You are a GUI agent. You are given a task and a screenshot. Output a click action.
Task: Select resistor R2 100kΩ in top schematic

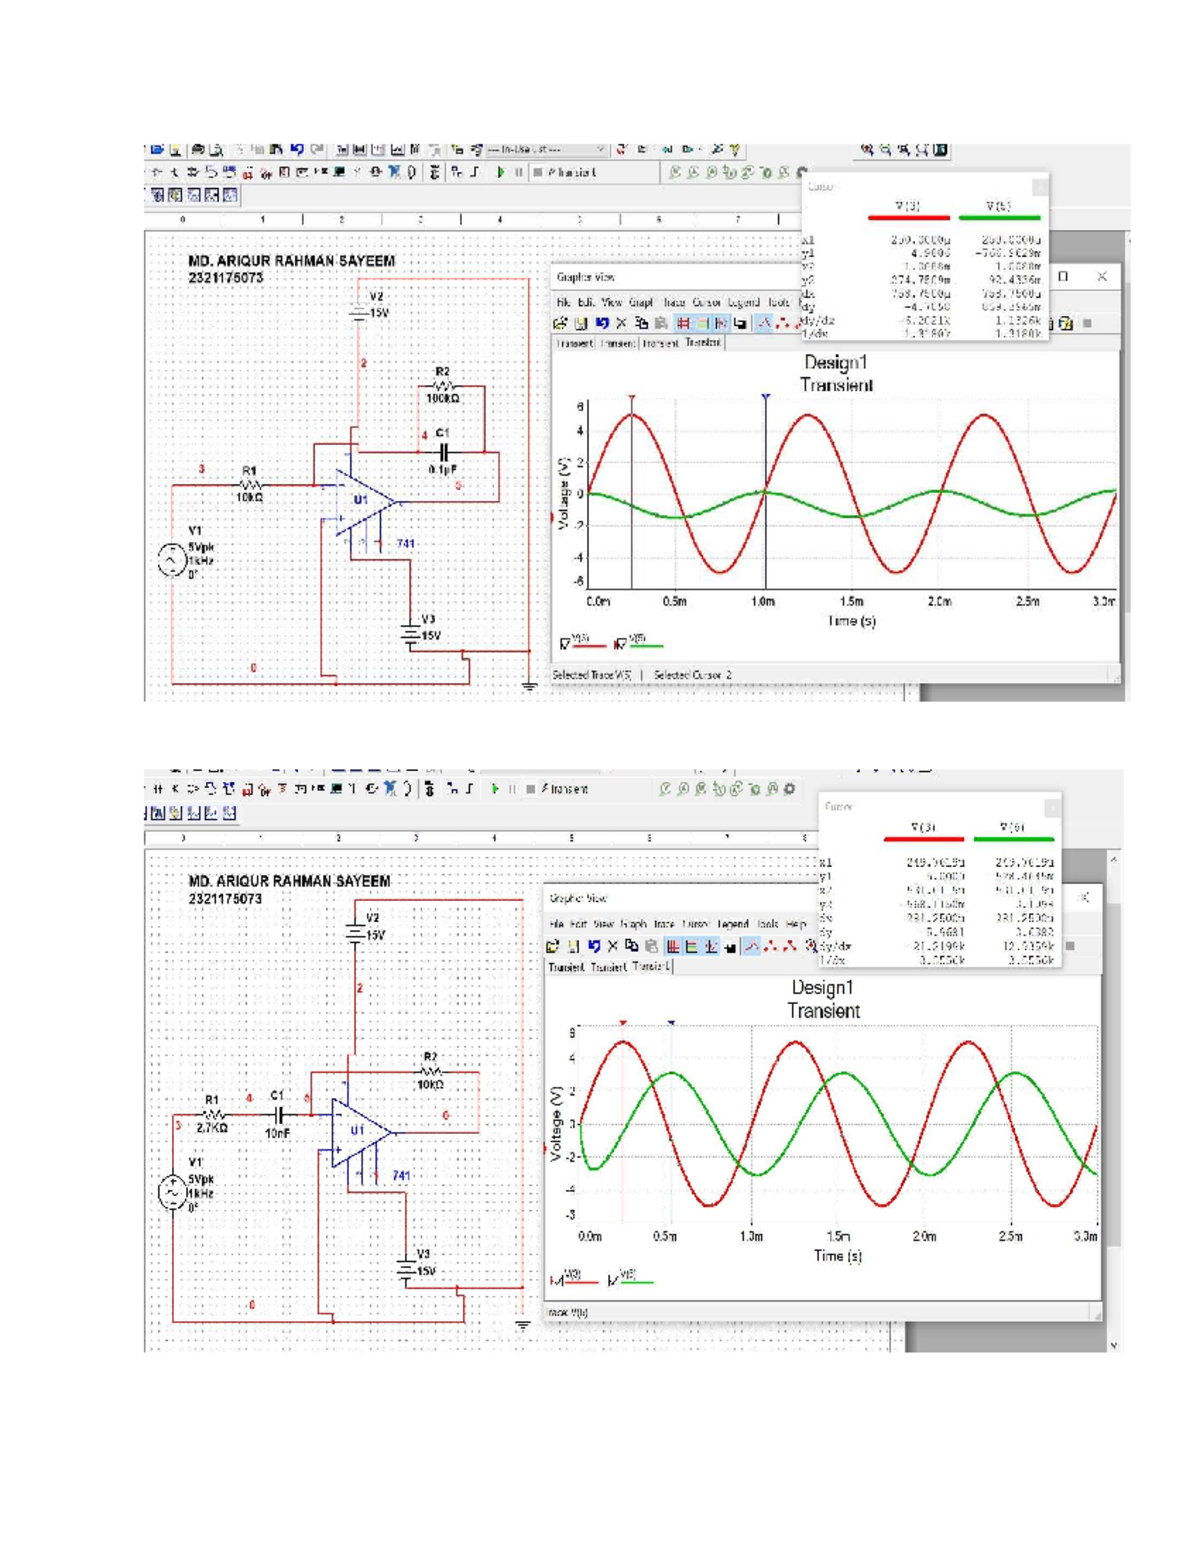pyautogui.click(x=442, y=384)
